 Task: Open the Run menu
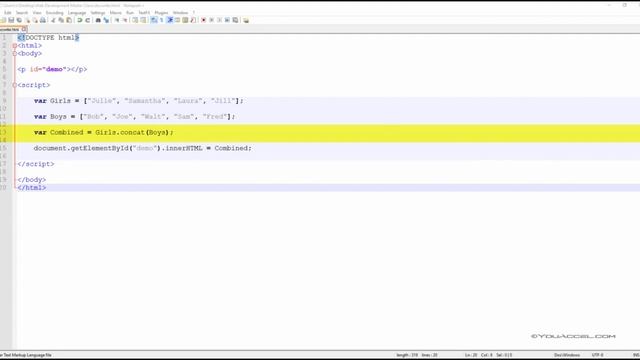click(130, 13)
